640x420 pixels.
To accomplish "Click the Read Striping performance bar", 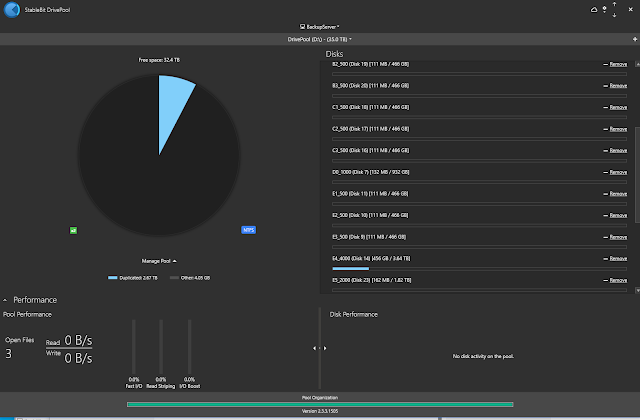I will tap(161, 346).
